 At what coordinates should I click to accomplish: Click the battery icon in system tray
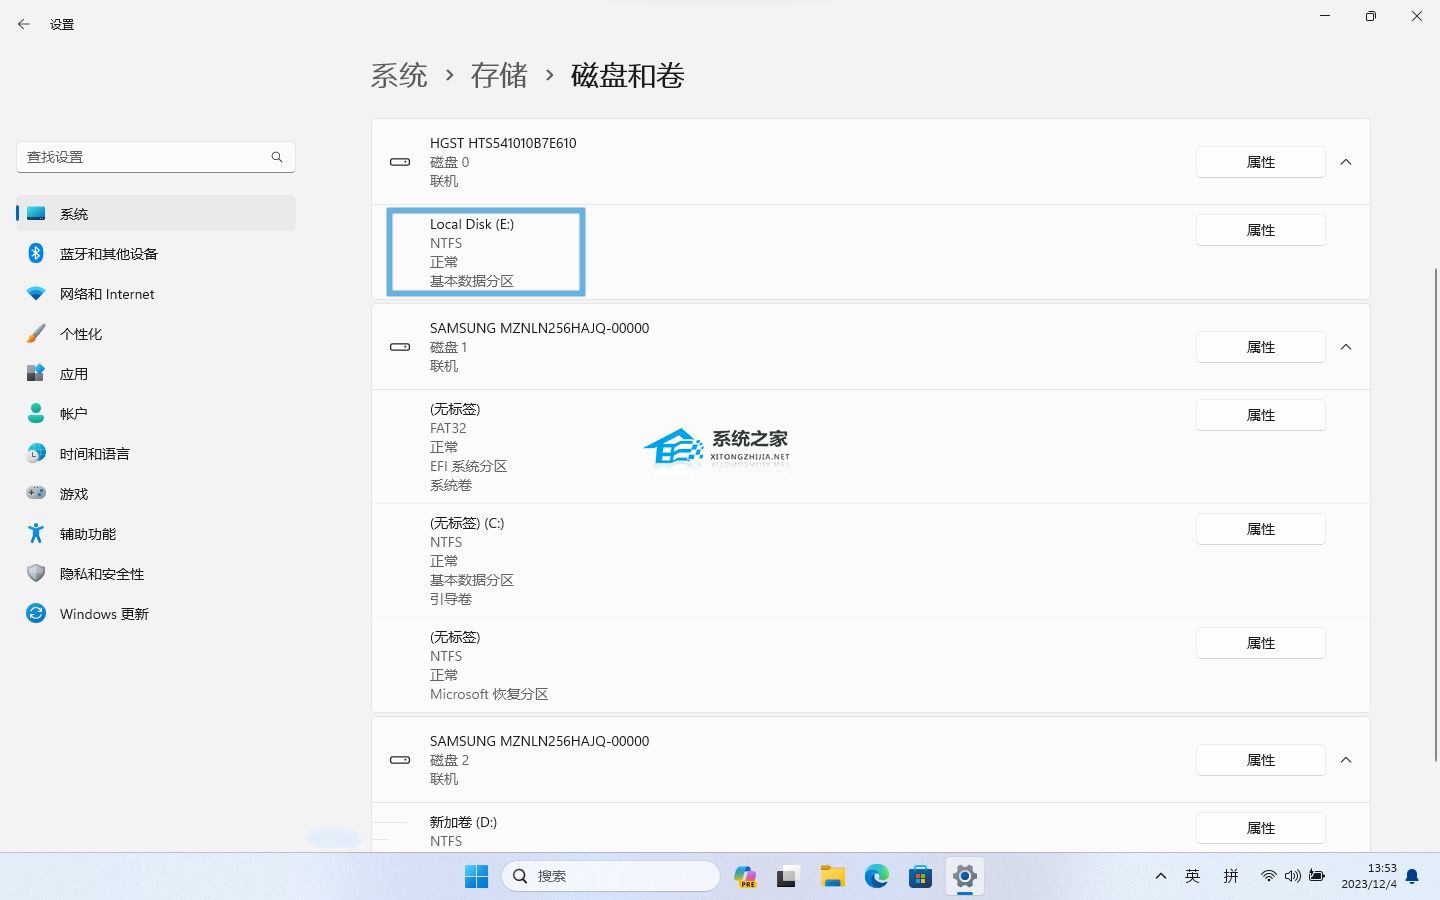[x=1317, y=876]
